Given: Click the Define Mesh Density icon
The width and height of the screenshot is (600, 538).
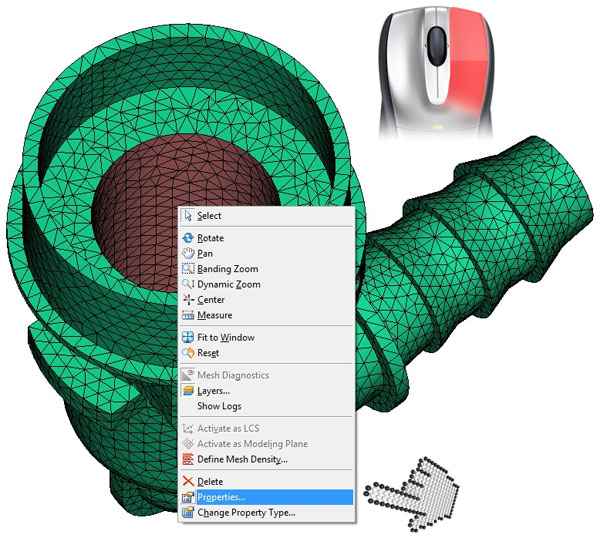Looking at the screenshot, I should [188, 460].
